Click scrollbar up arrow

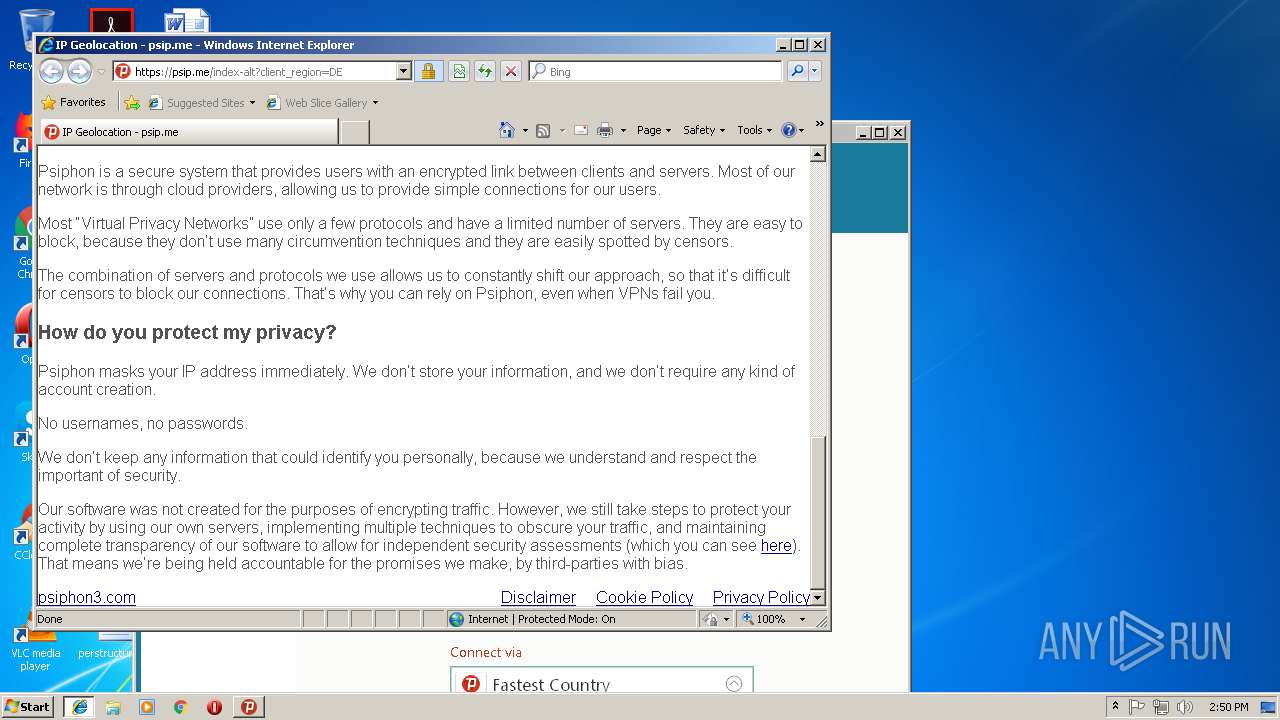pos(818,154)
